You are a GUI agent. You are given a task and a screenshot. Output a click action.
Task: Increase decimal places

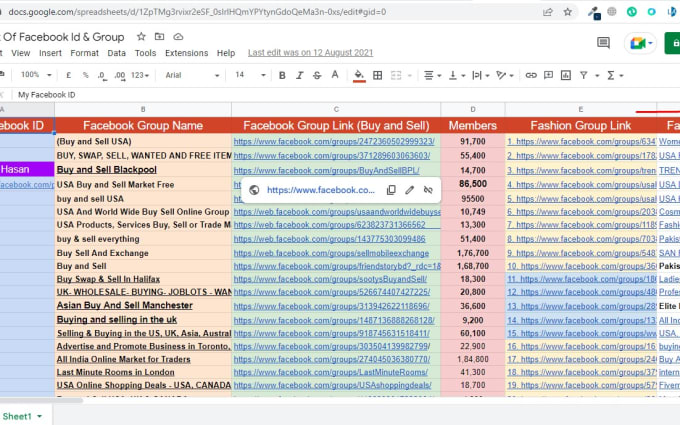(120, 75)
